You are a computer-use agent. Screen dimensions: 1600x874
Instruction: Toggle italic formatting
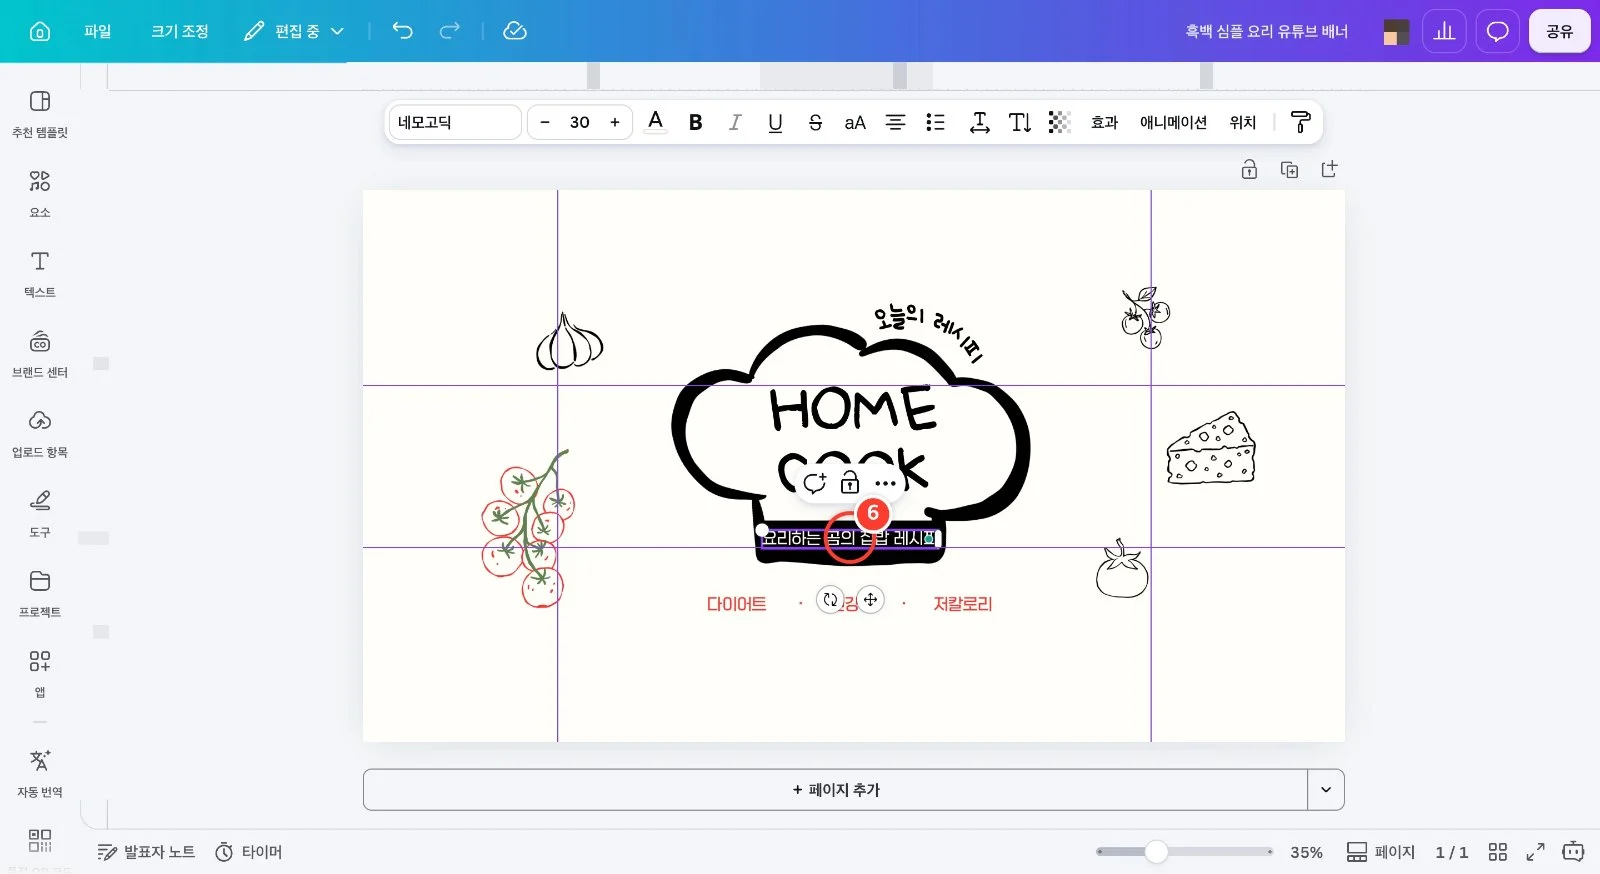[x=735, y=122]
